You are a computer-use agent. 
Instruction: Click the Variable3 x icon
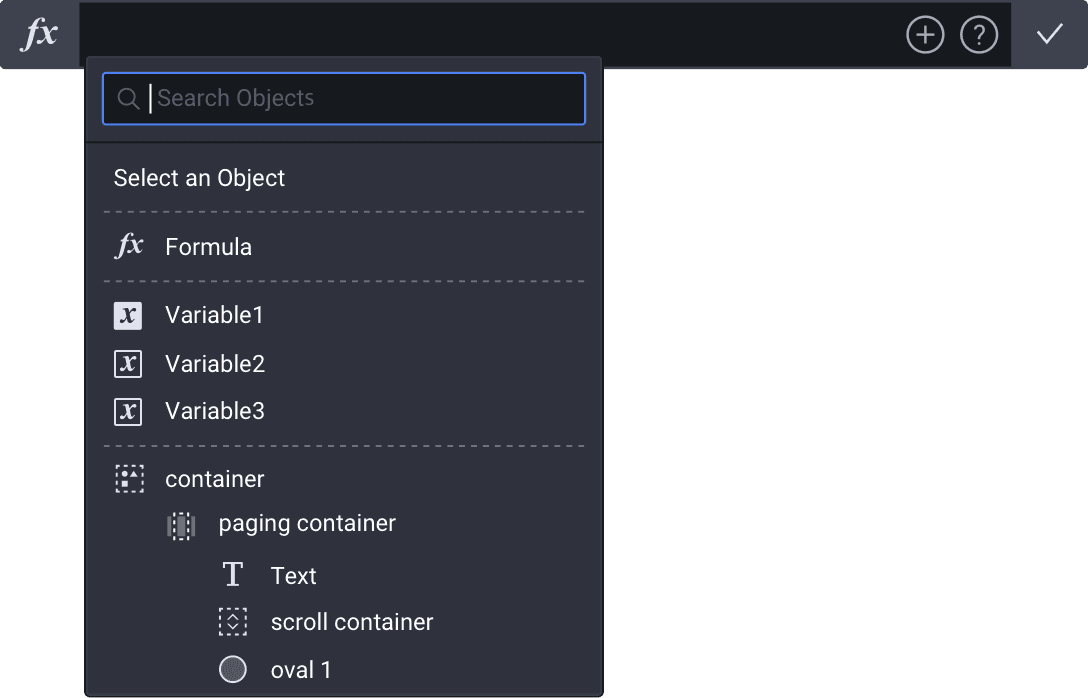click(x=129, y=410)
